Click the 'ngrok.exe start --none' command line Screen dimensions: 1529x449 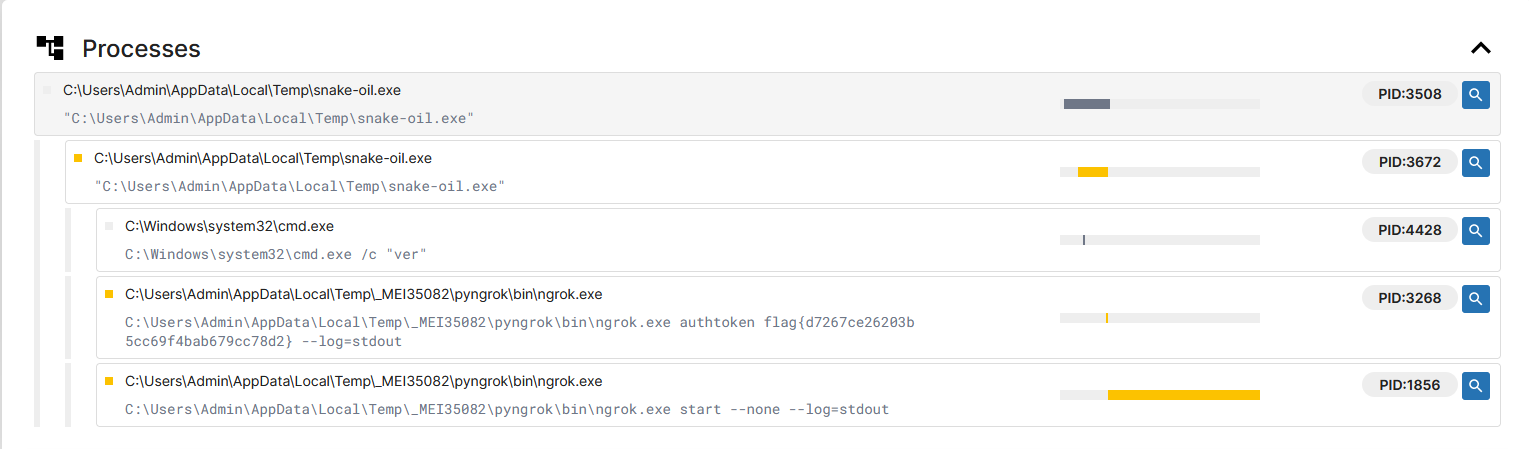click(506, 410)
